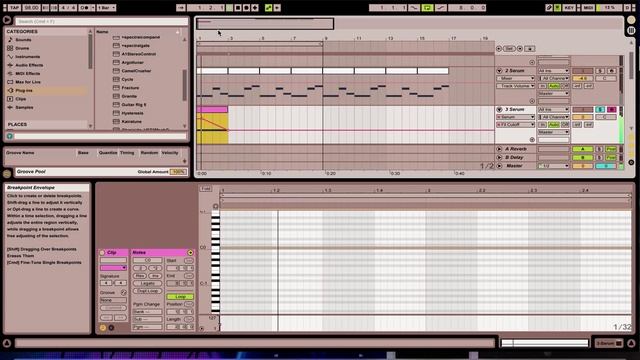Viewport: 640px width, 360px height.
Task: Fold the 3 Serum track
Action: point(499,109)
